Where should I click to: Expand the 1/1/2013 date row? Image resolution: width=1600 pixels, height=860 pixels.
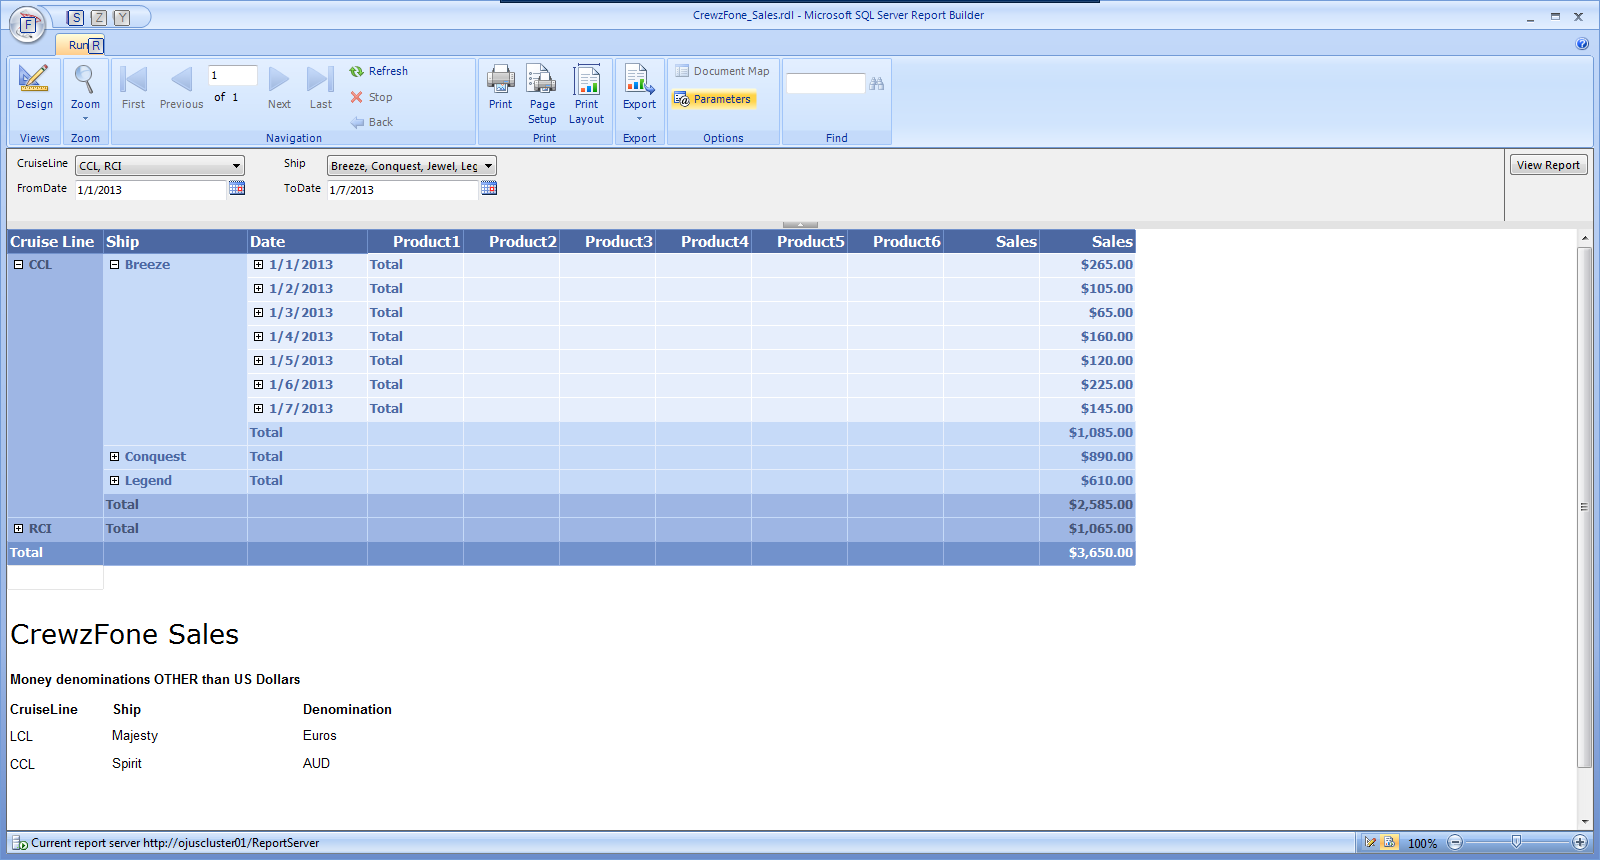pos(258,265)
